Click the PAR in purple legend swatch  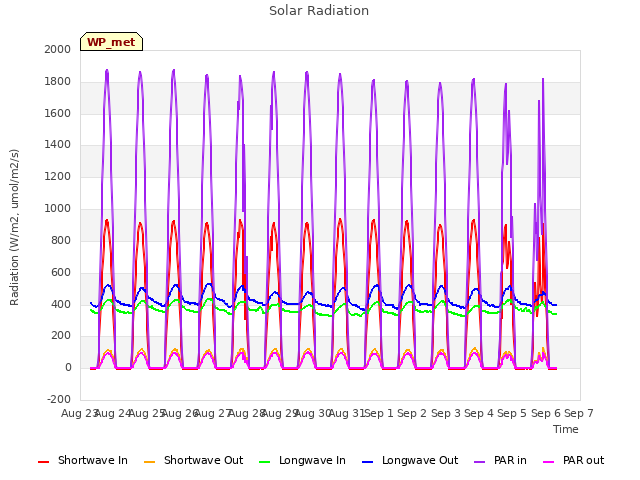480,462
